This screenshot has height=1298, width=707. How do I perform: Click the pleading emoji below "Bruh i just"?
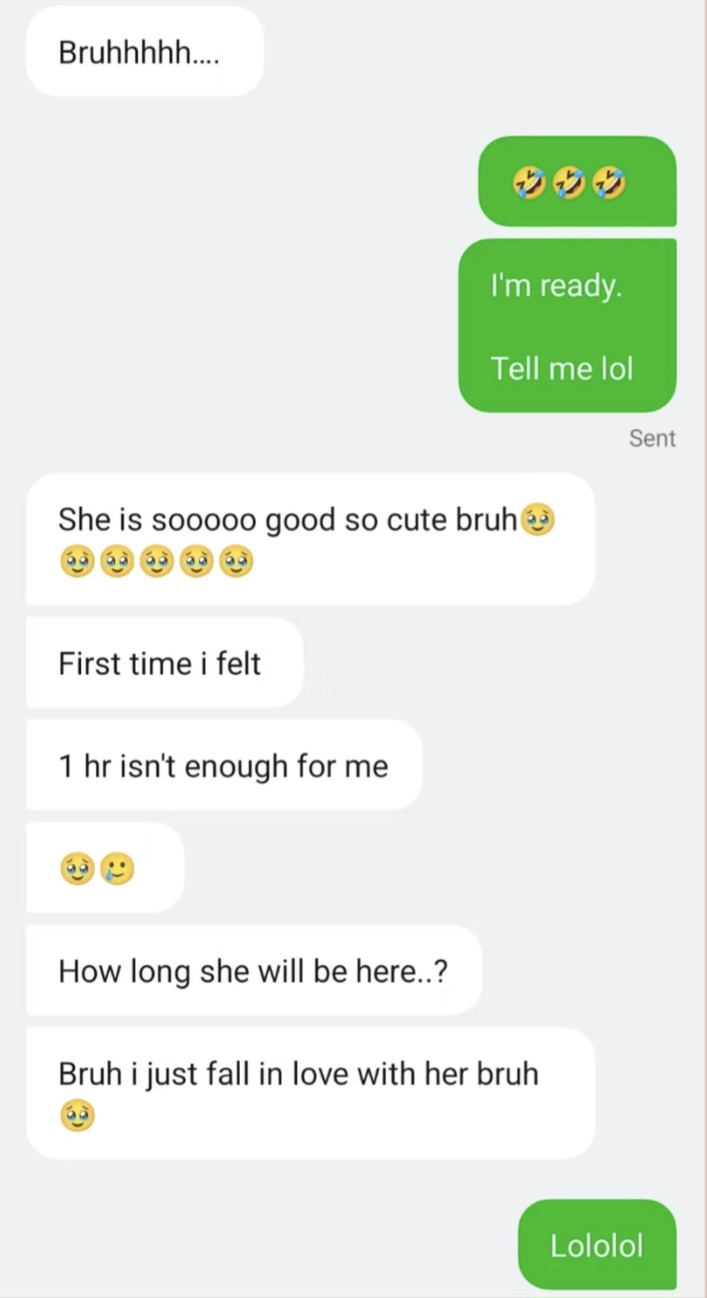click(77, 1115)
